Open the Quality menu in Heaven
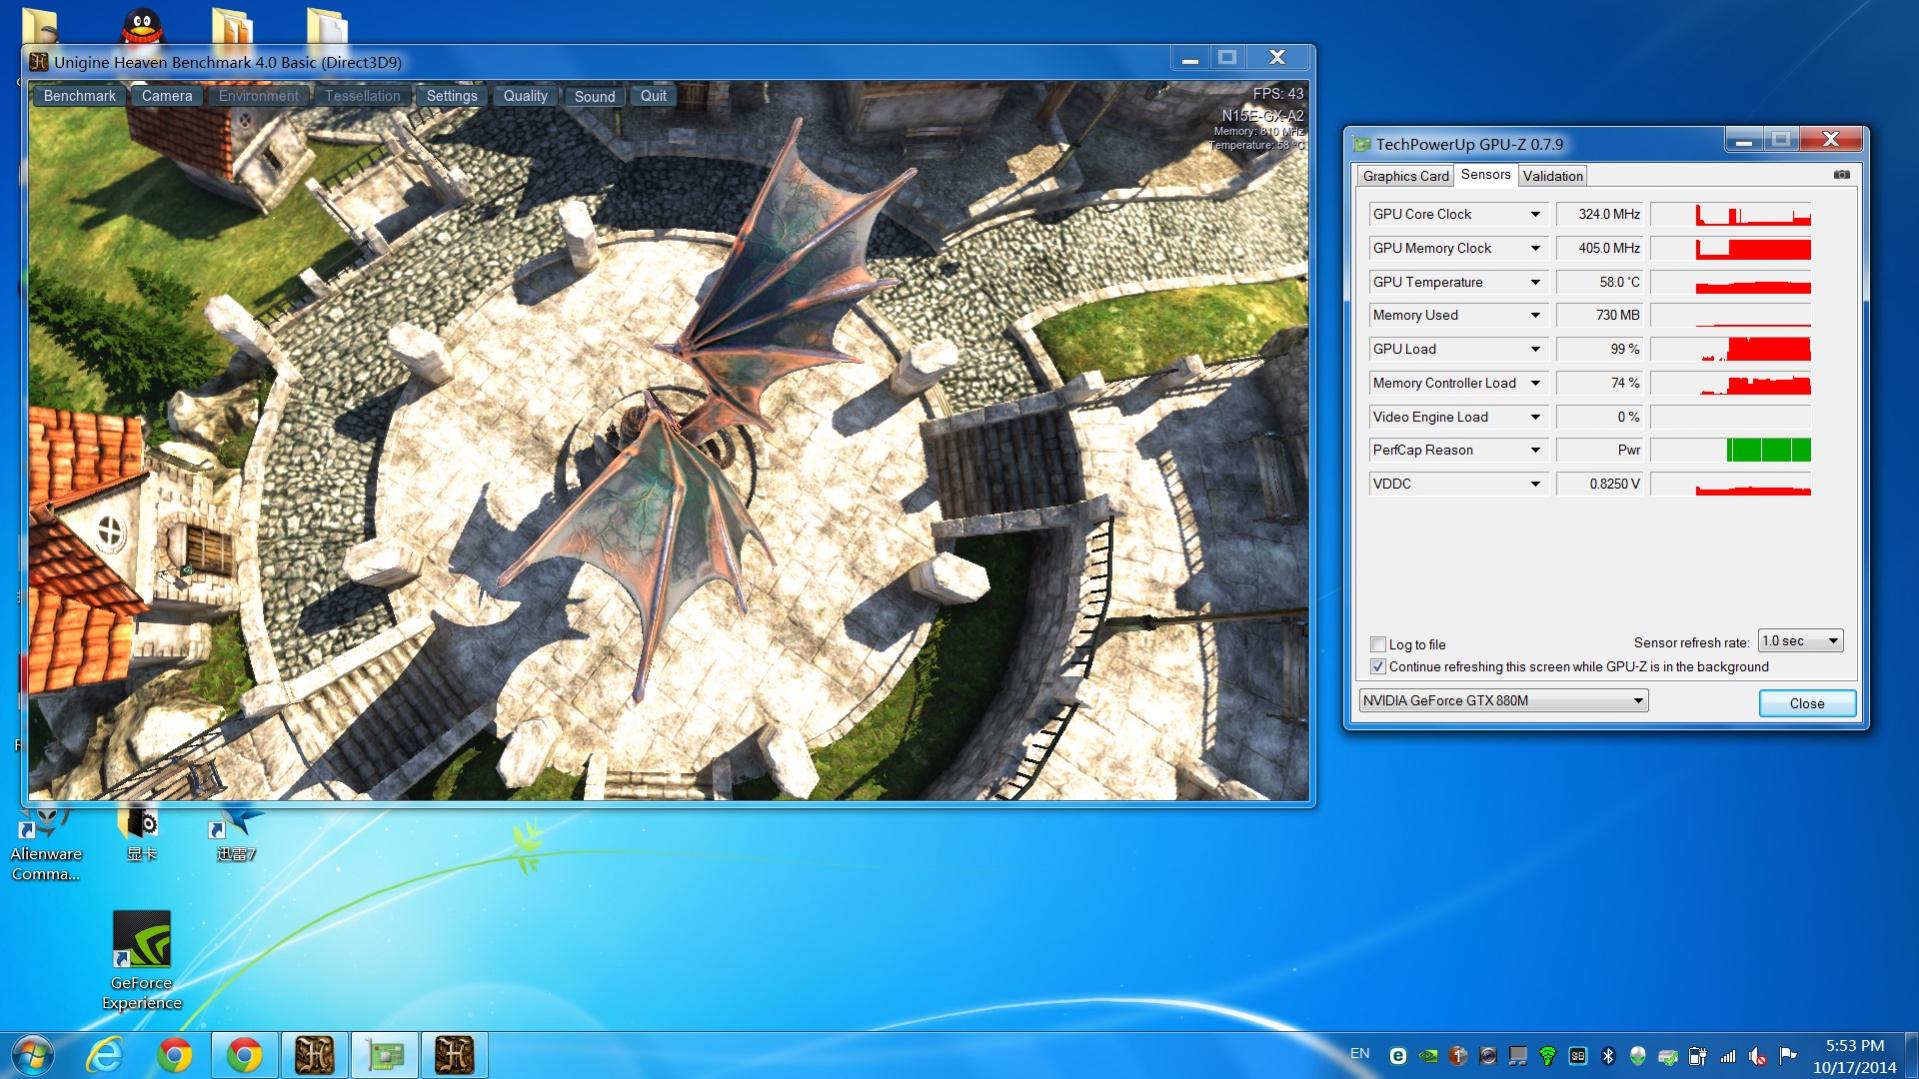 525,96
